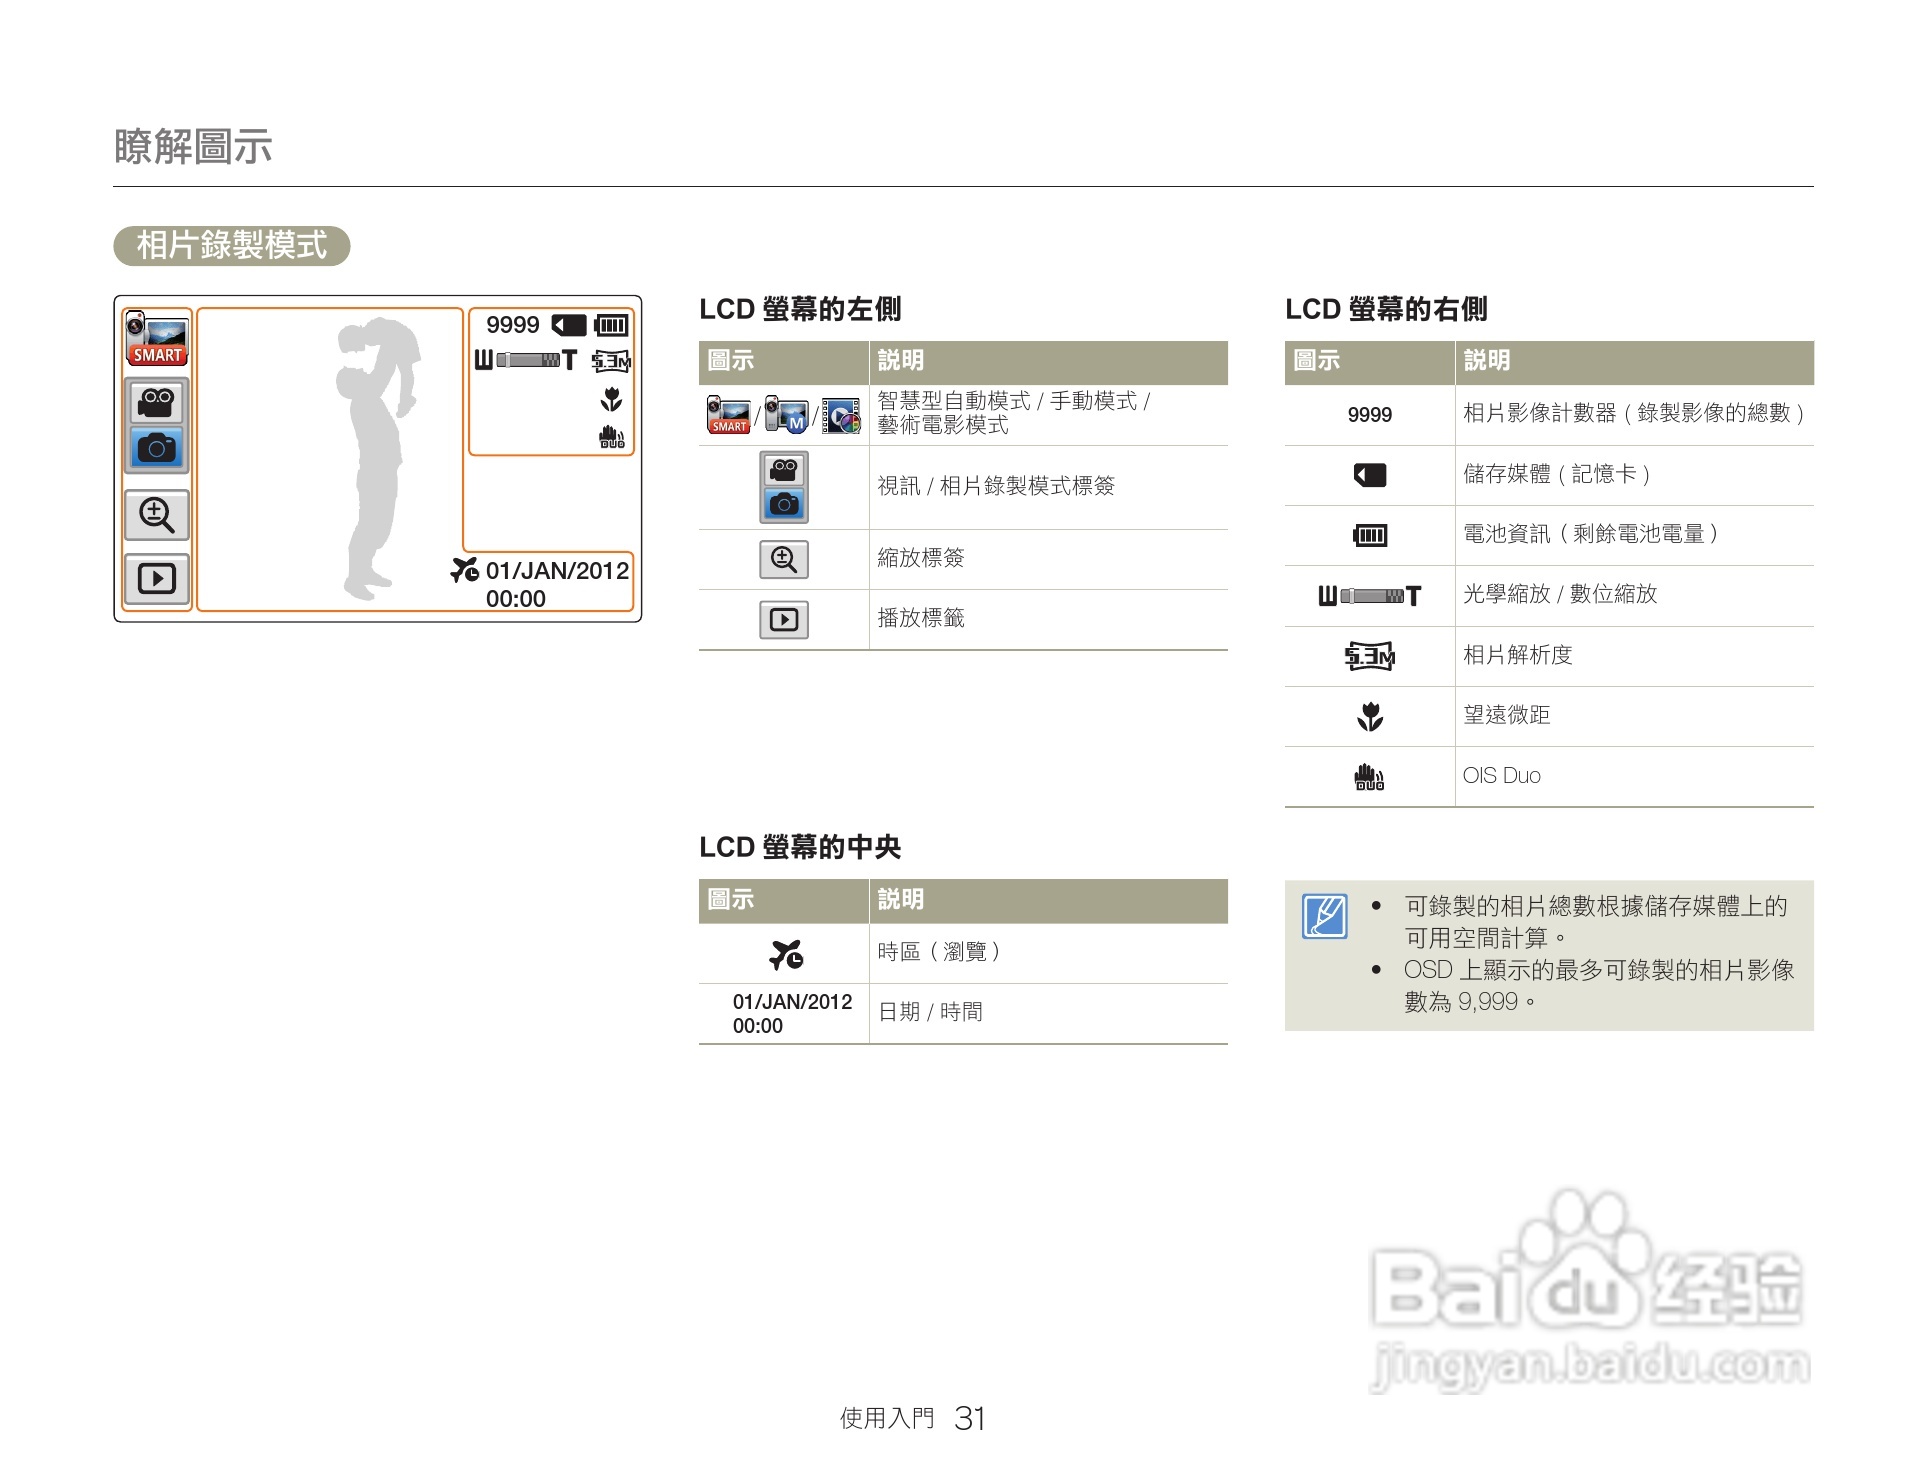Click the blue note pencil icon
The width and height of the screenshot is (1928, 1474).
coord(1324,916)
